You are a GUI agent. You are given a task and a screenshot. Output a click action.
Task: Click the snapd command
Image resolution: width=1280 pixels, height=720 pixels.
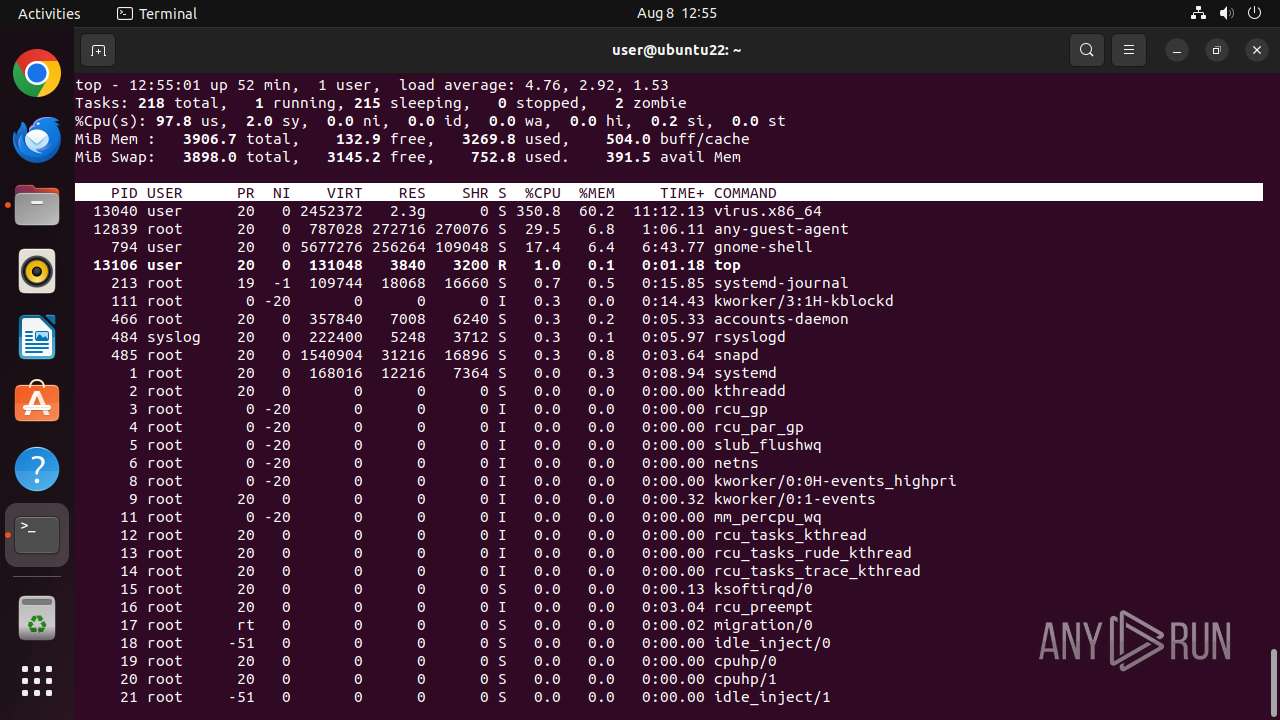click(x=736, y=355)
